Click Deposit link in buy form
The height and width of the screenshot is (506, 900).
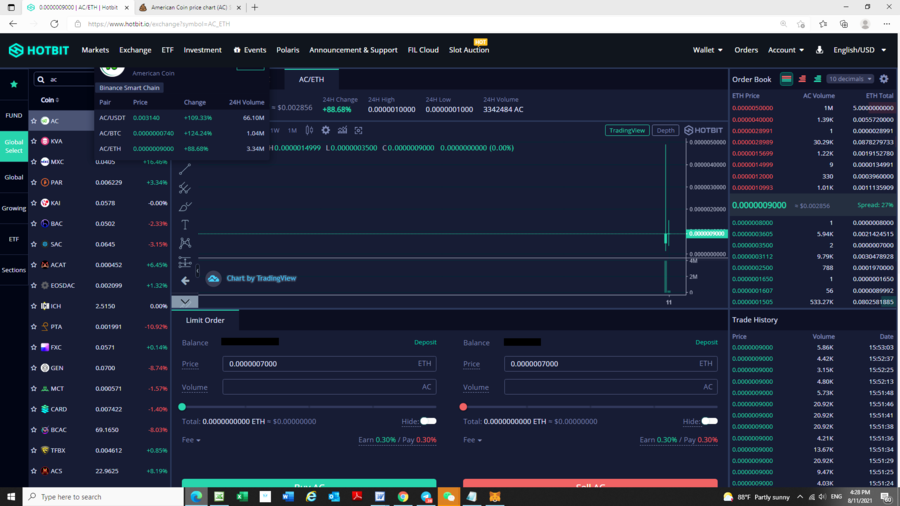[x=425, y=342]
